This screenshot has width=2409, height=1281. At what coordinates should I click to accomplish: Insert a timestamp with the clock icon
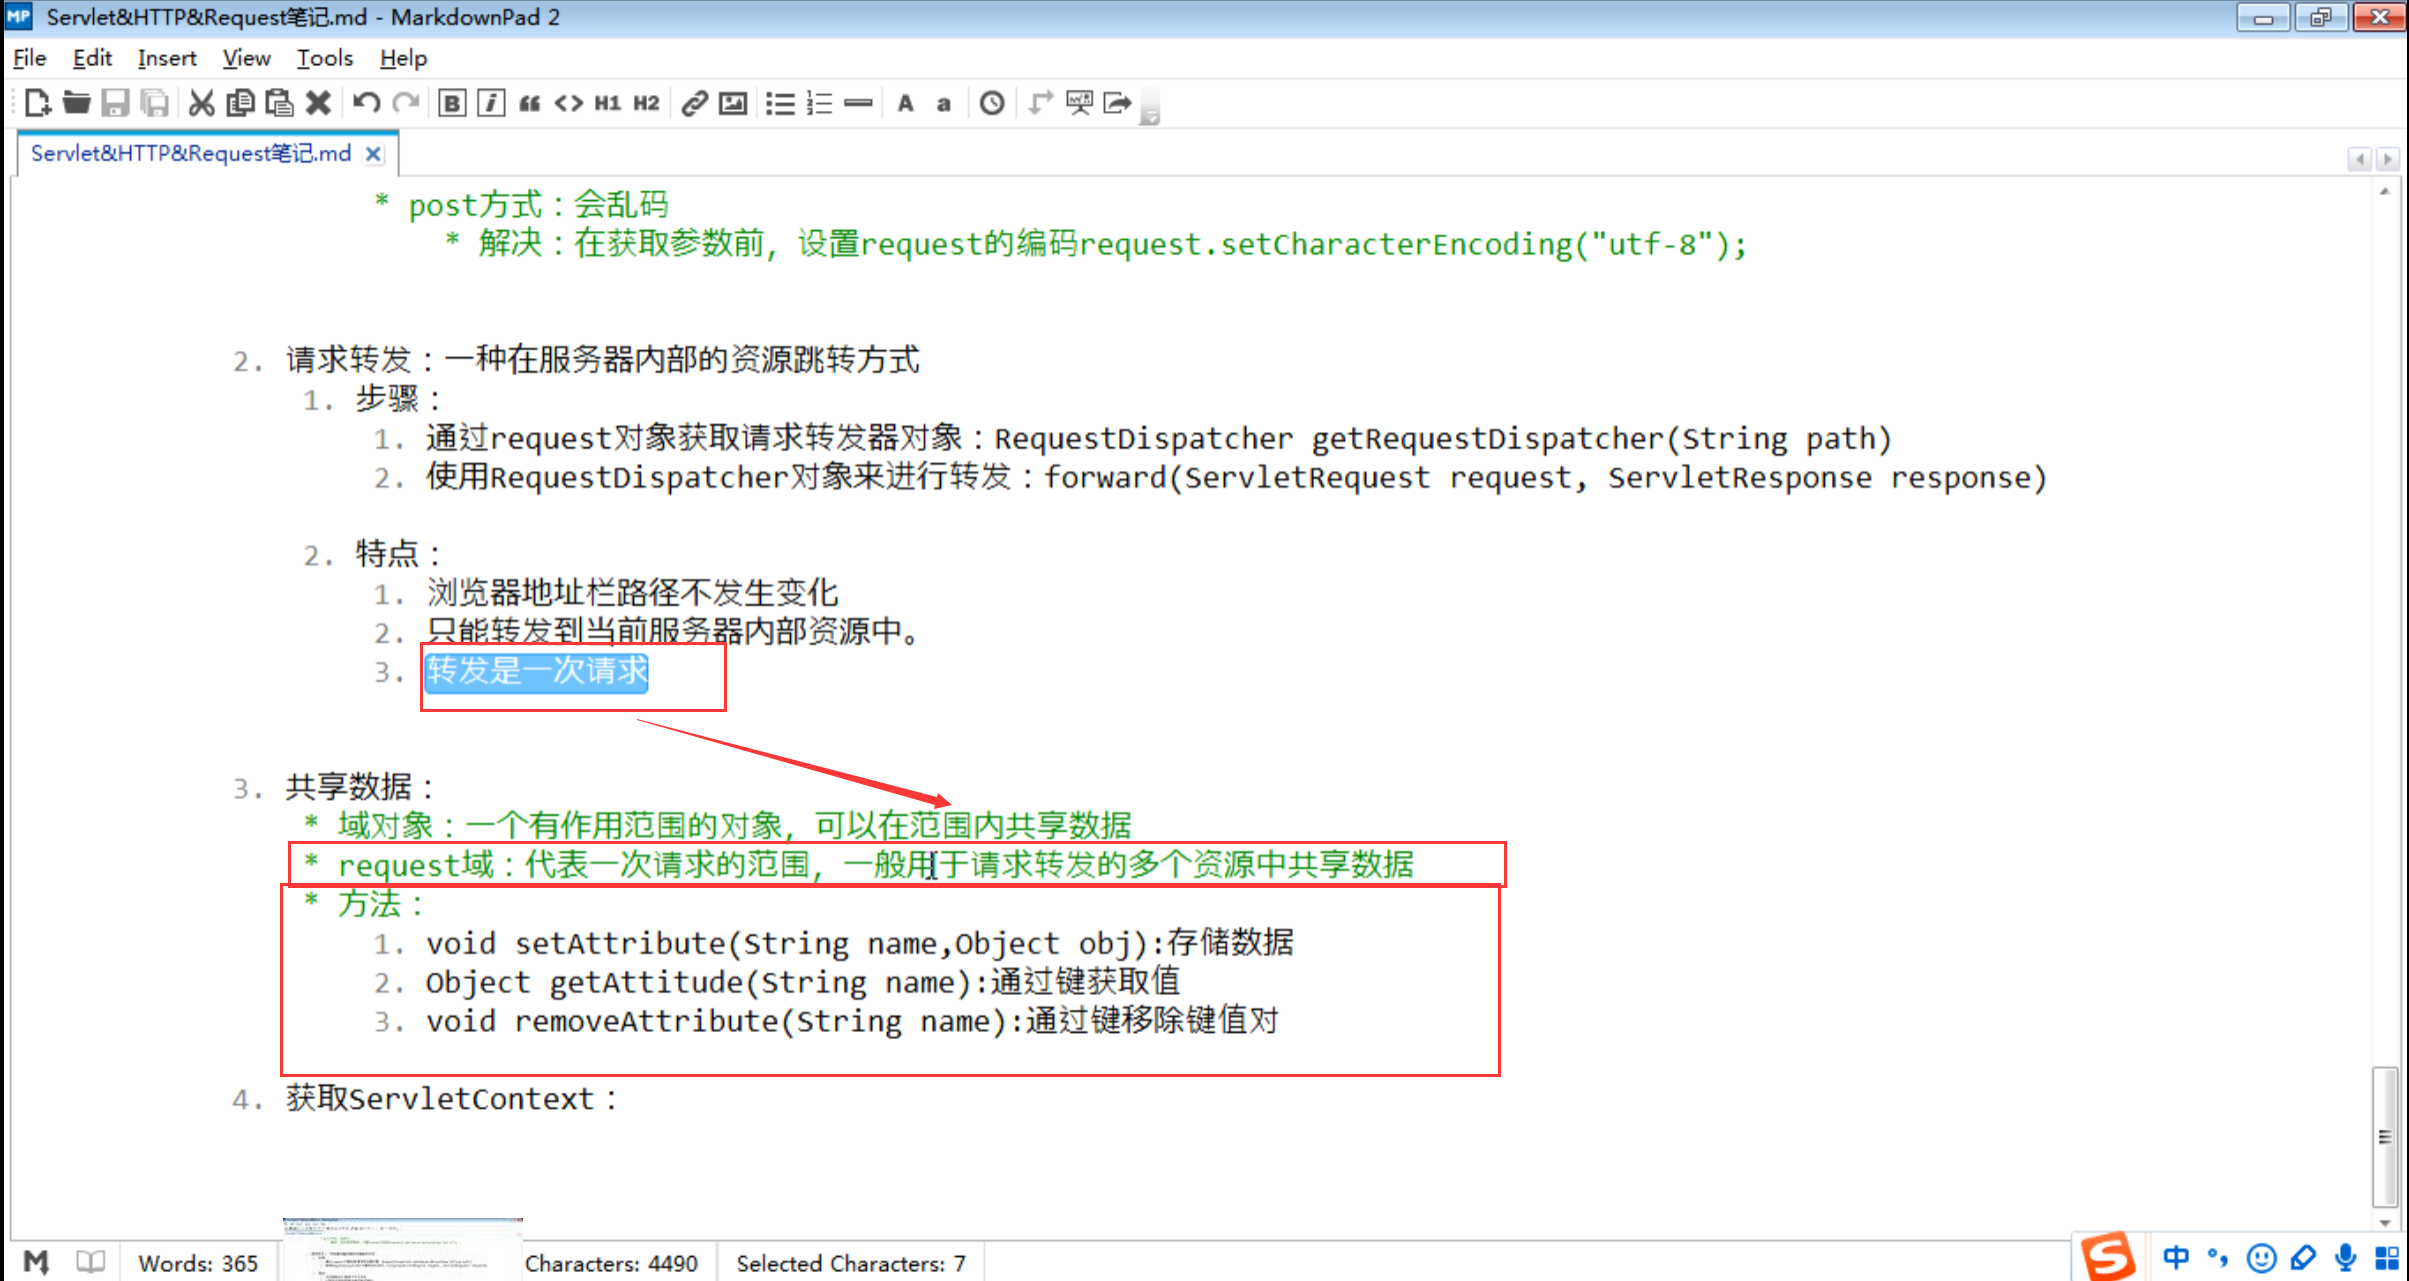pyautogui.click(x=991, y=103)
